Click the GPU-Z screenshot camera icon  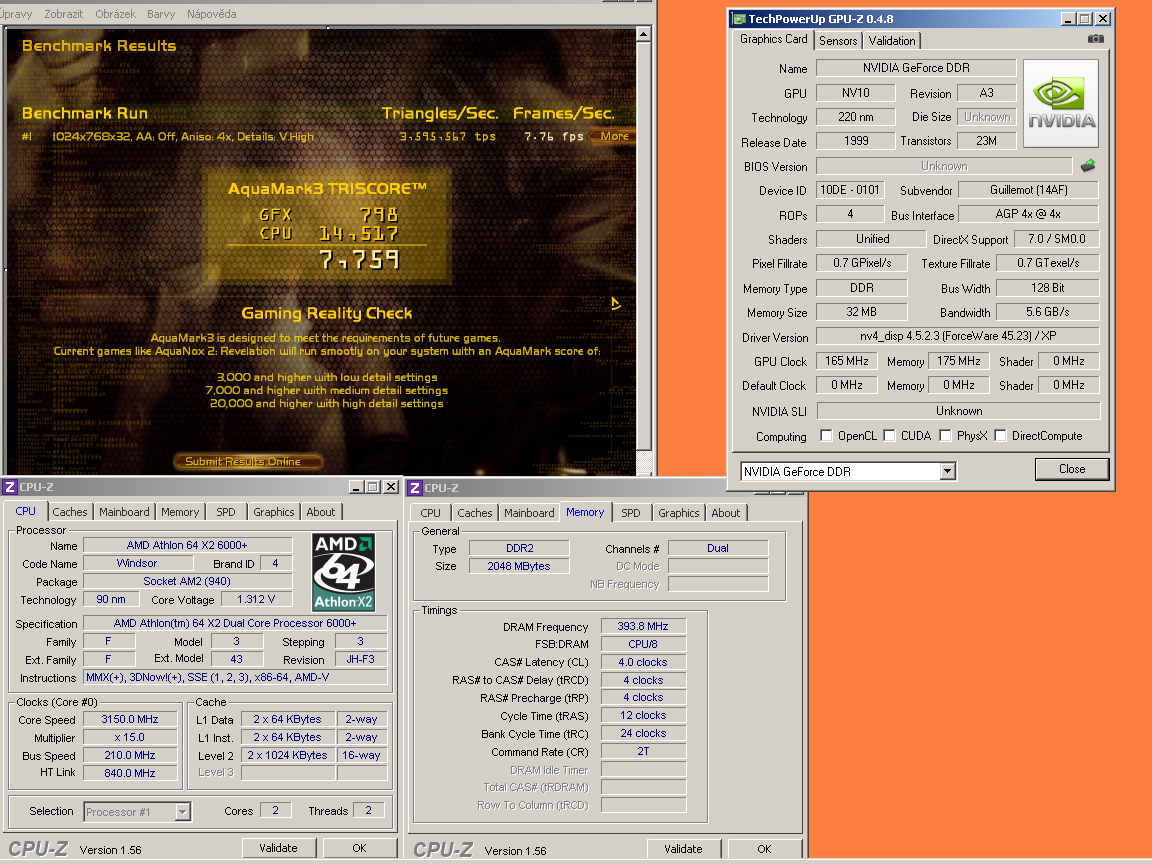[x=1095, y=39]
